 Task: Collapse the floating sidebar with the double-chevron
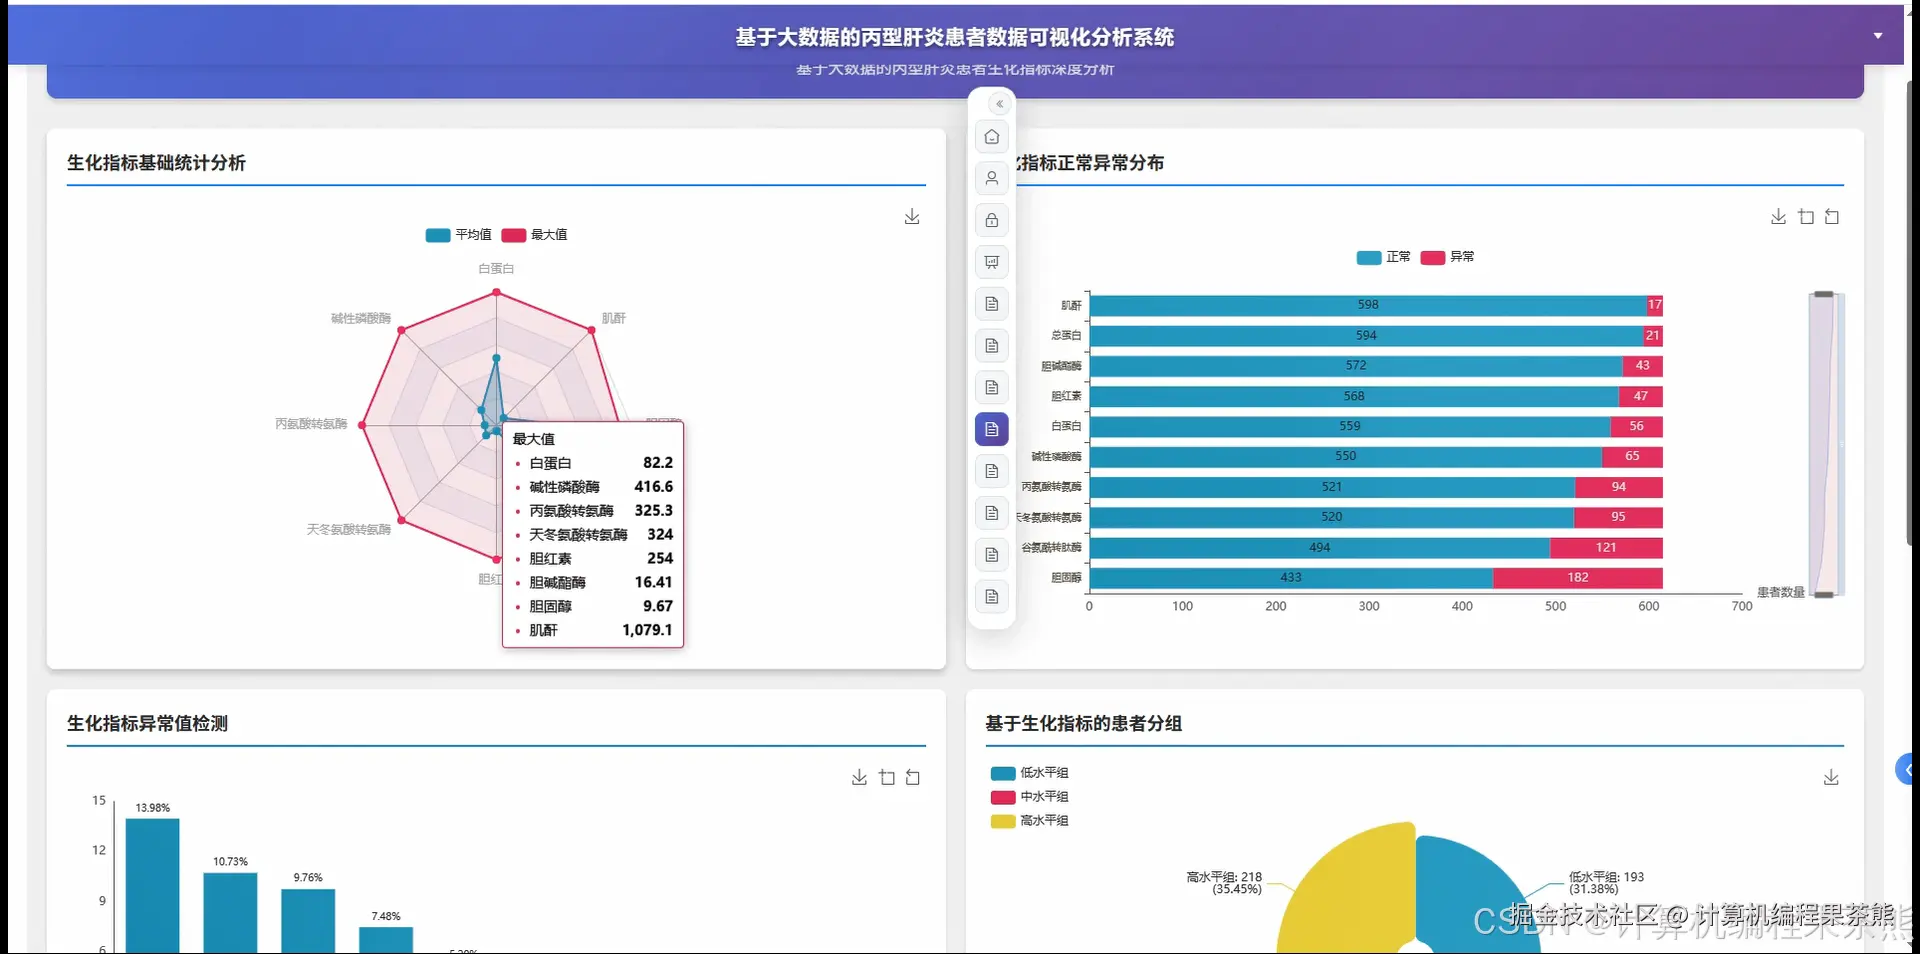(999, 104)
